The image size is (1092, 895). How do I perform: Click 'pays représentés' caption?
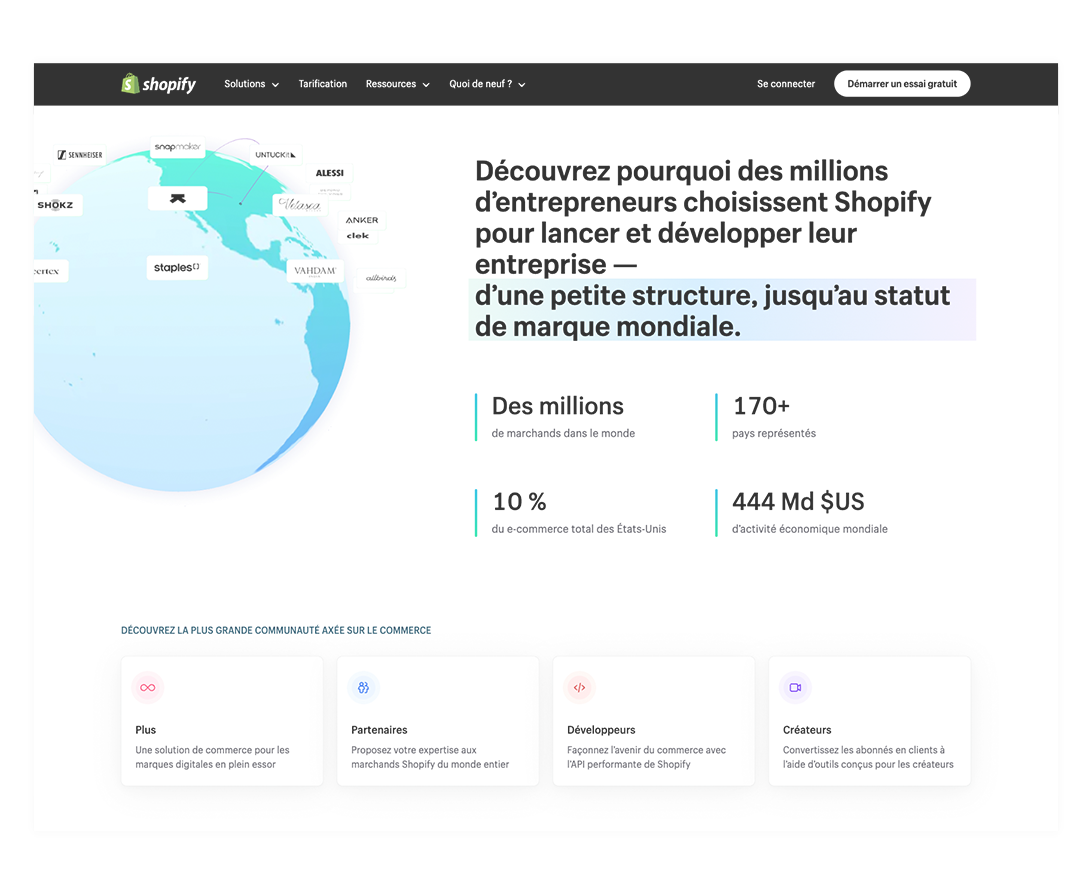pyautogui.click(x=774, y=433)
